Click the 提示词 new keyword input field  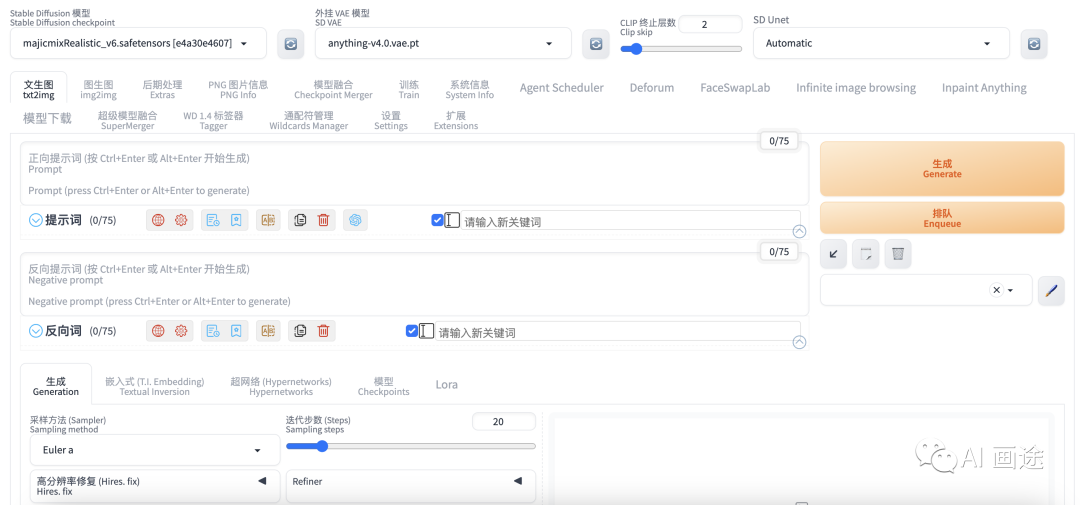click(x=631, y=222)
